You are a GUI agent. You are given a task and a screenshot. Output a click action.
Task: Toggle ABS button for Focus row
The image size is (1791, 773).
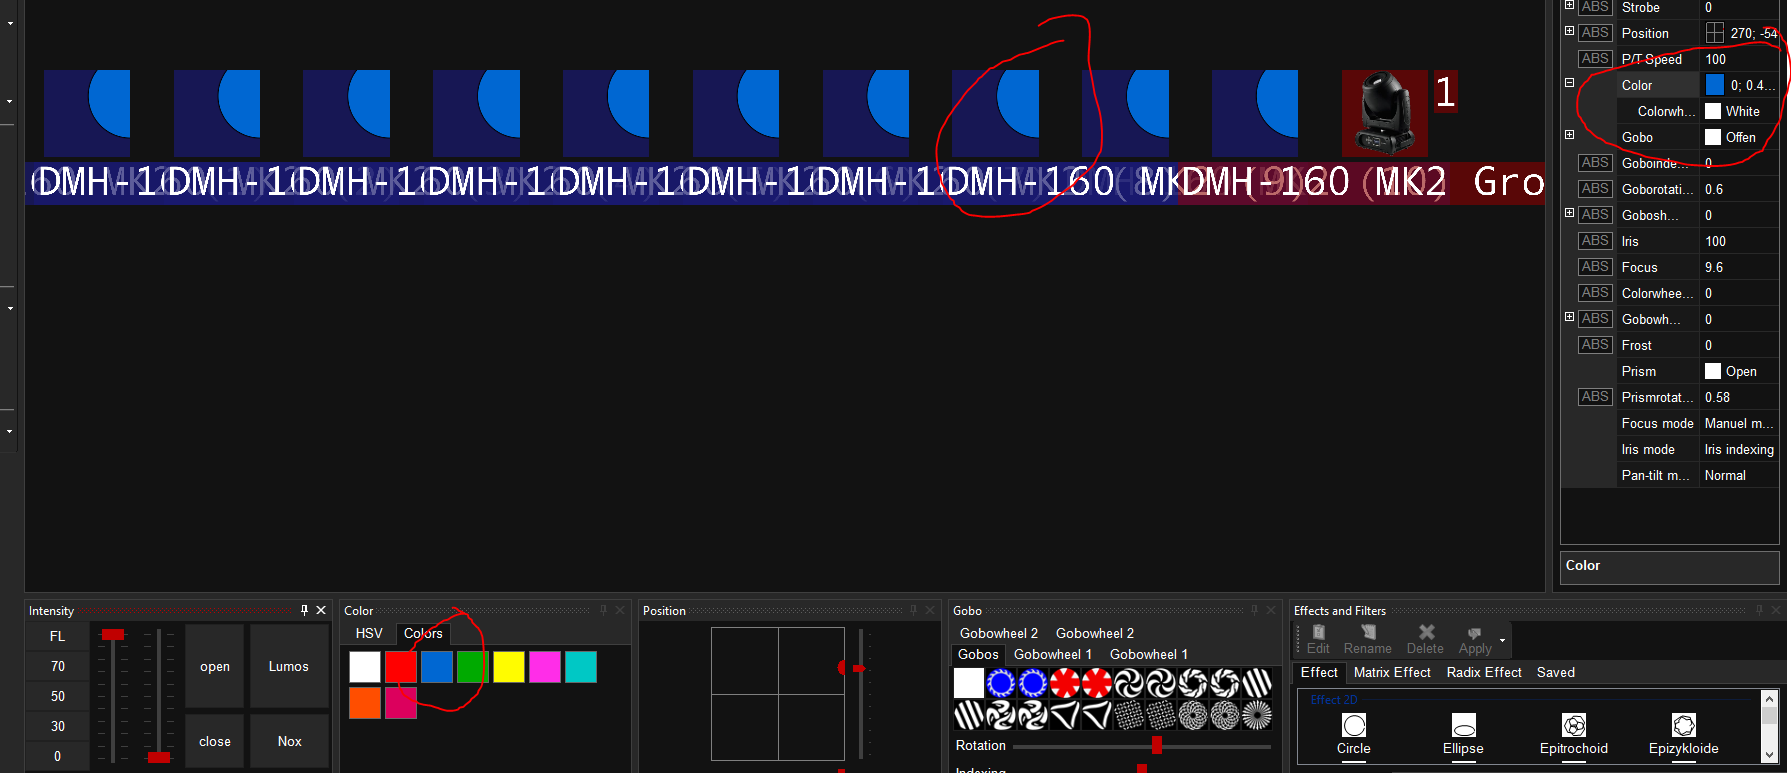(1594, 267)
